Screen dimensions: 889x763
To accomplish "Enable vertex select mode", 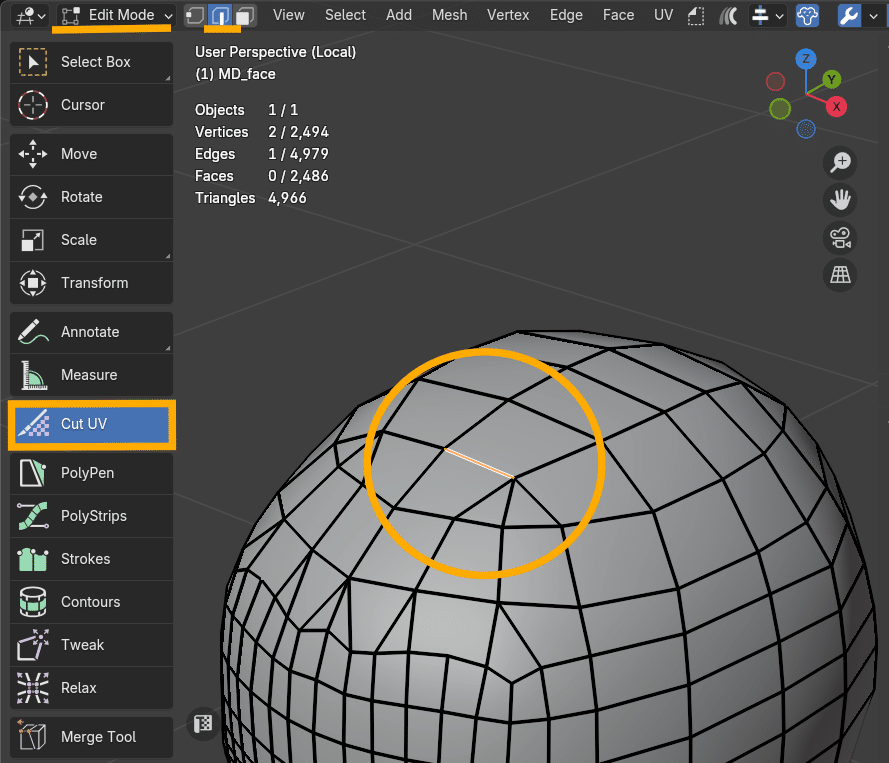I will pyautogui.click(x=194, y=15).
